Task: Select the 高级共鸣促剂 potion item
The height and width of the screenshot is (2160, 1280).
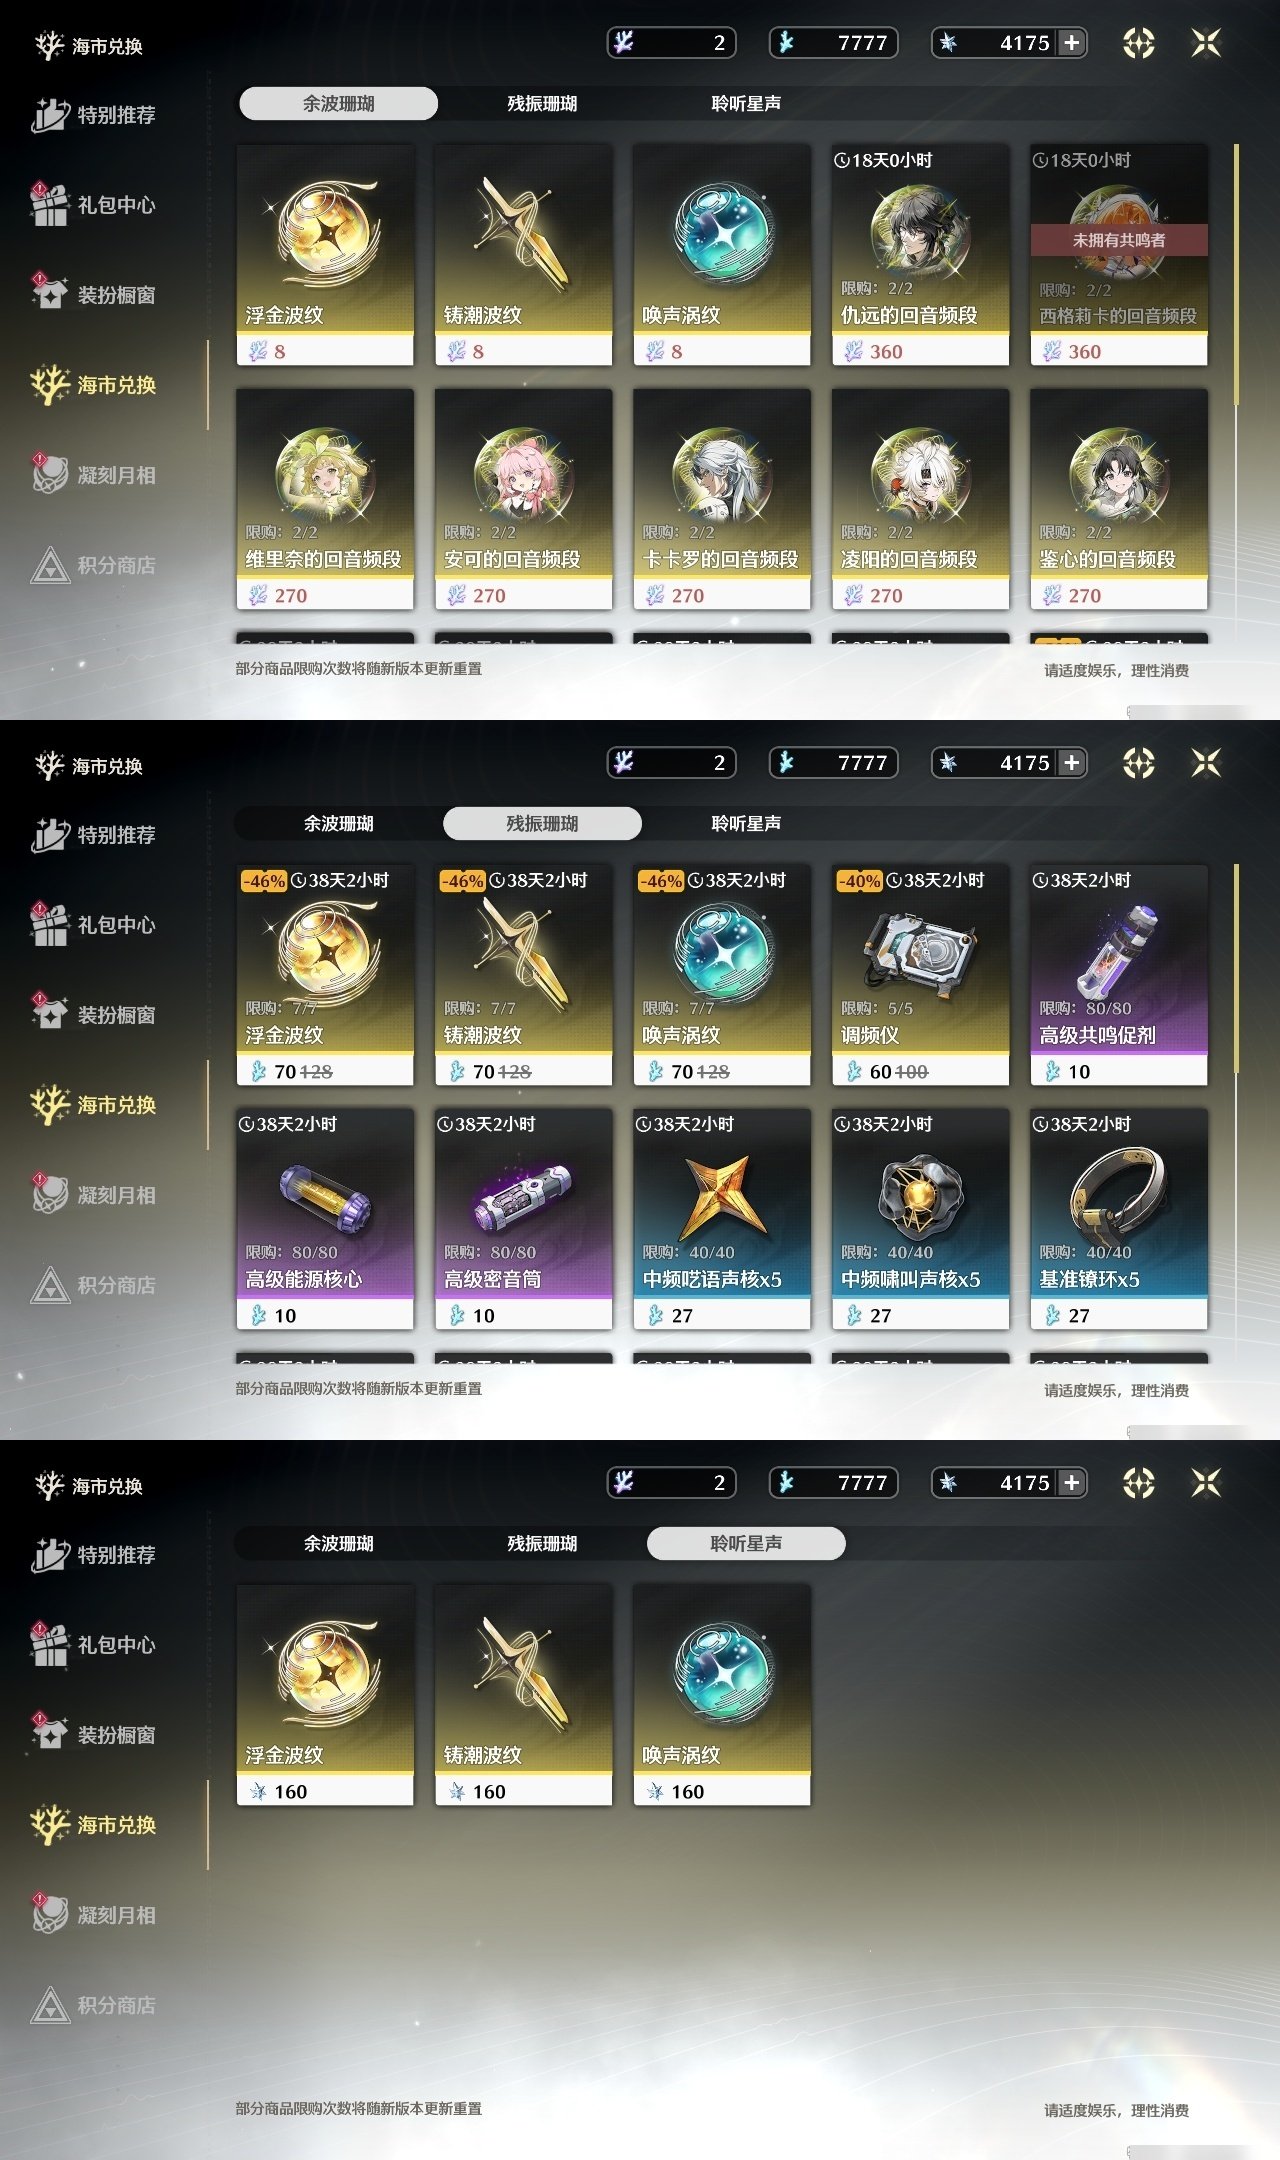Action: tap(1119, 975)
